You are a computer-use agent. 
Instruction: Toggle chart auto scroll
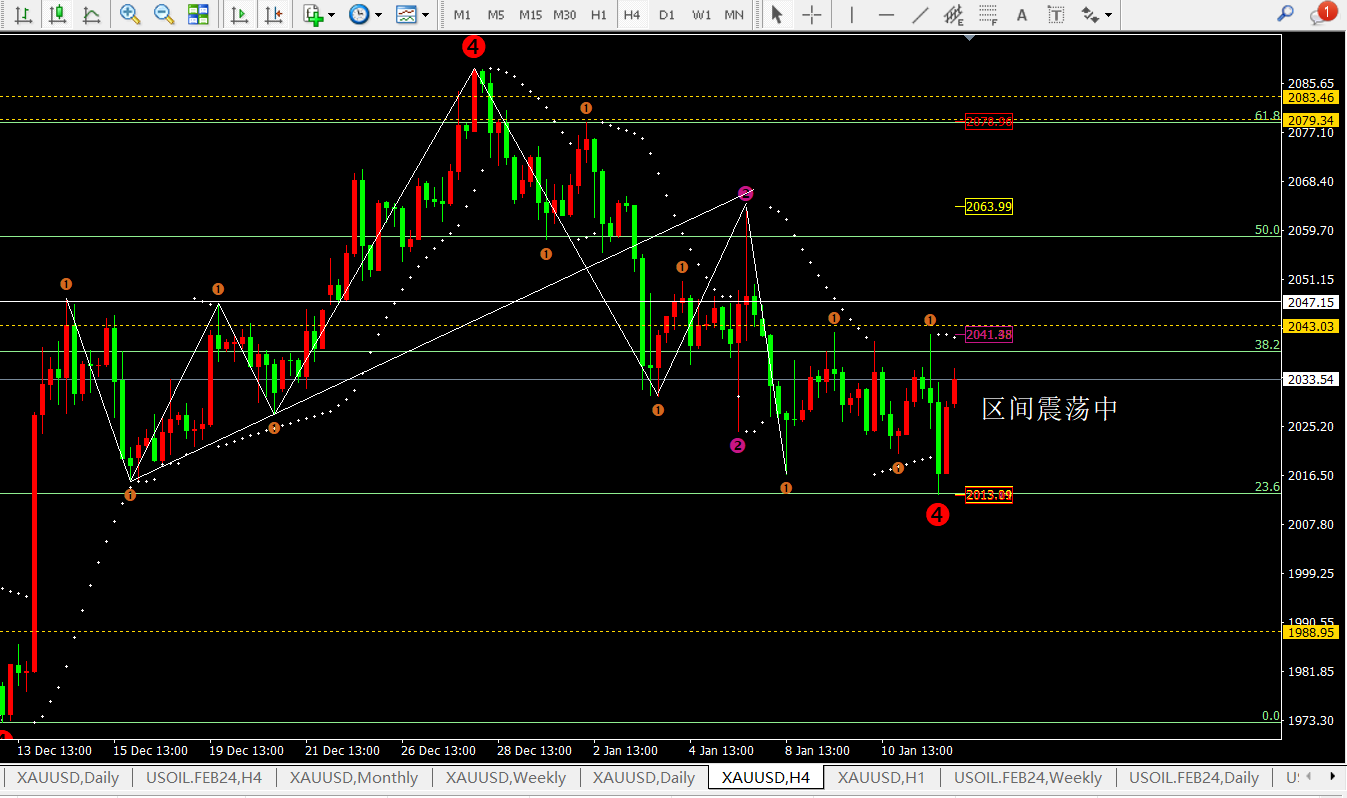[x=239, y=14]
